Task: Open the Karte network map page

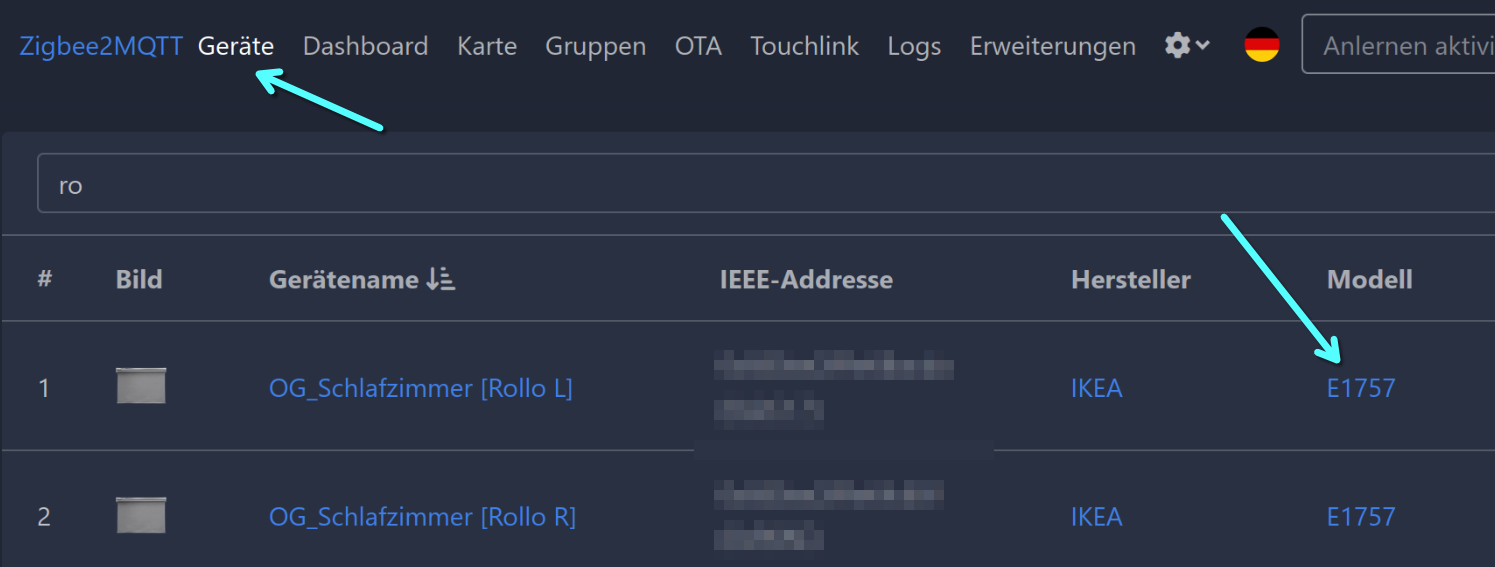Action: click(x=487, y=46)
